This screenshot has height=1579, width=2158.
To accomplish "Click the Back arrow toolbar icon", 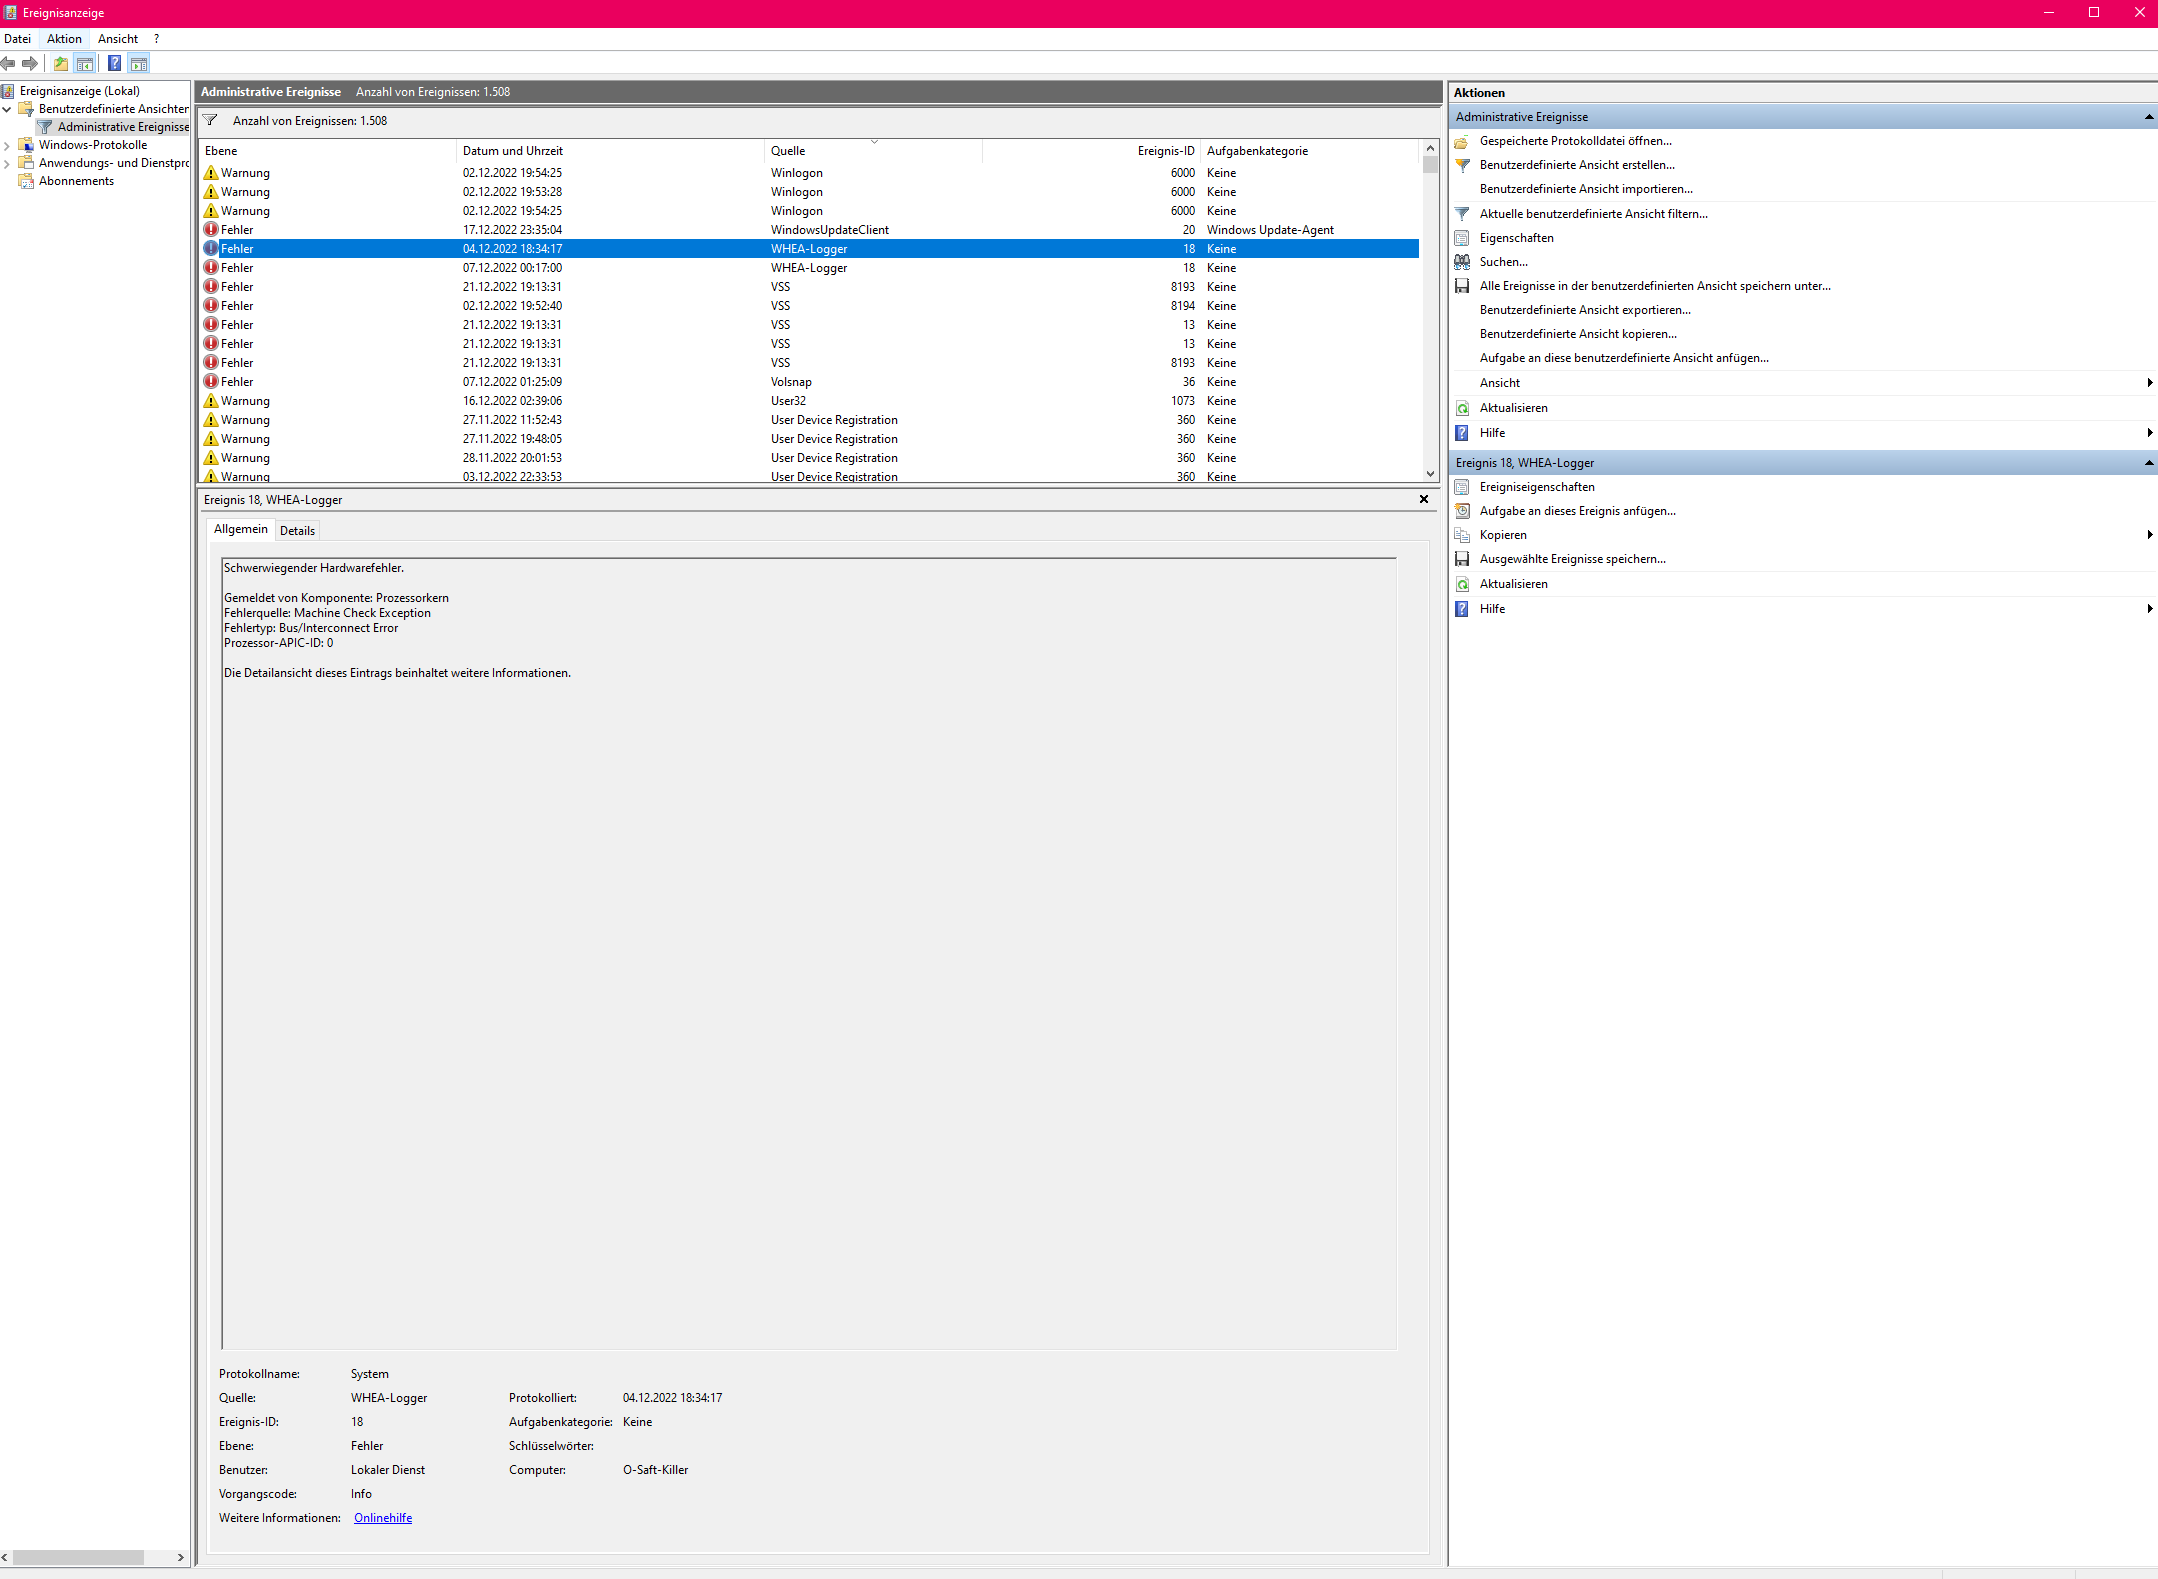I will coord(8,64).
